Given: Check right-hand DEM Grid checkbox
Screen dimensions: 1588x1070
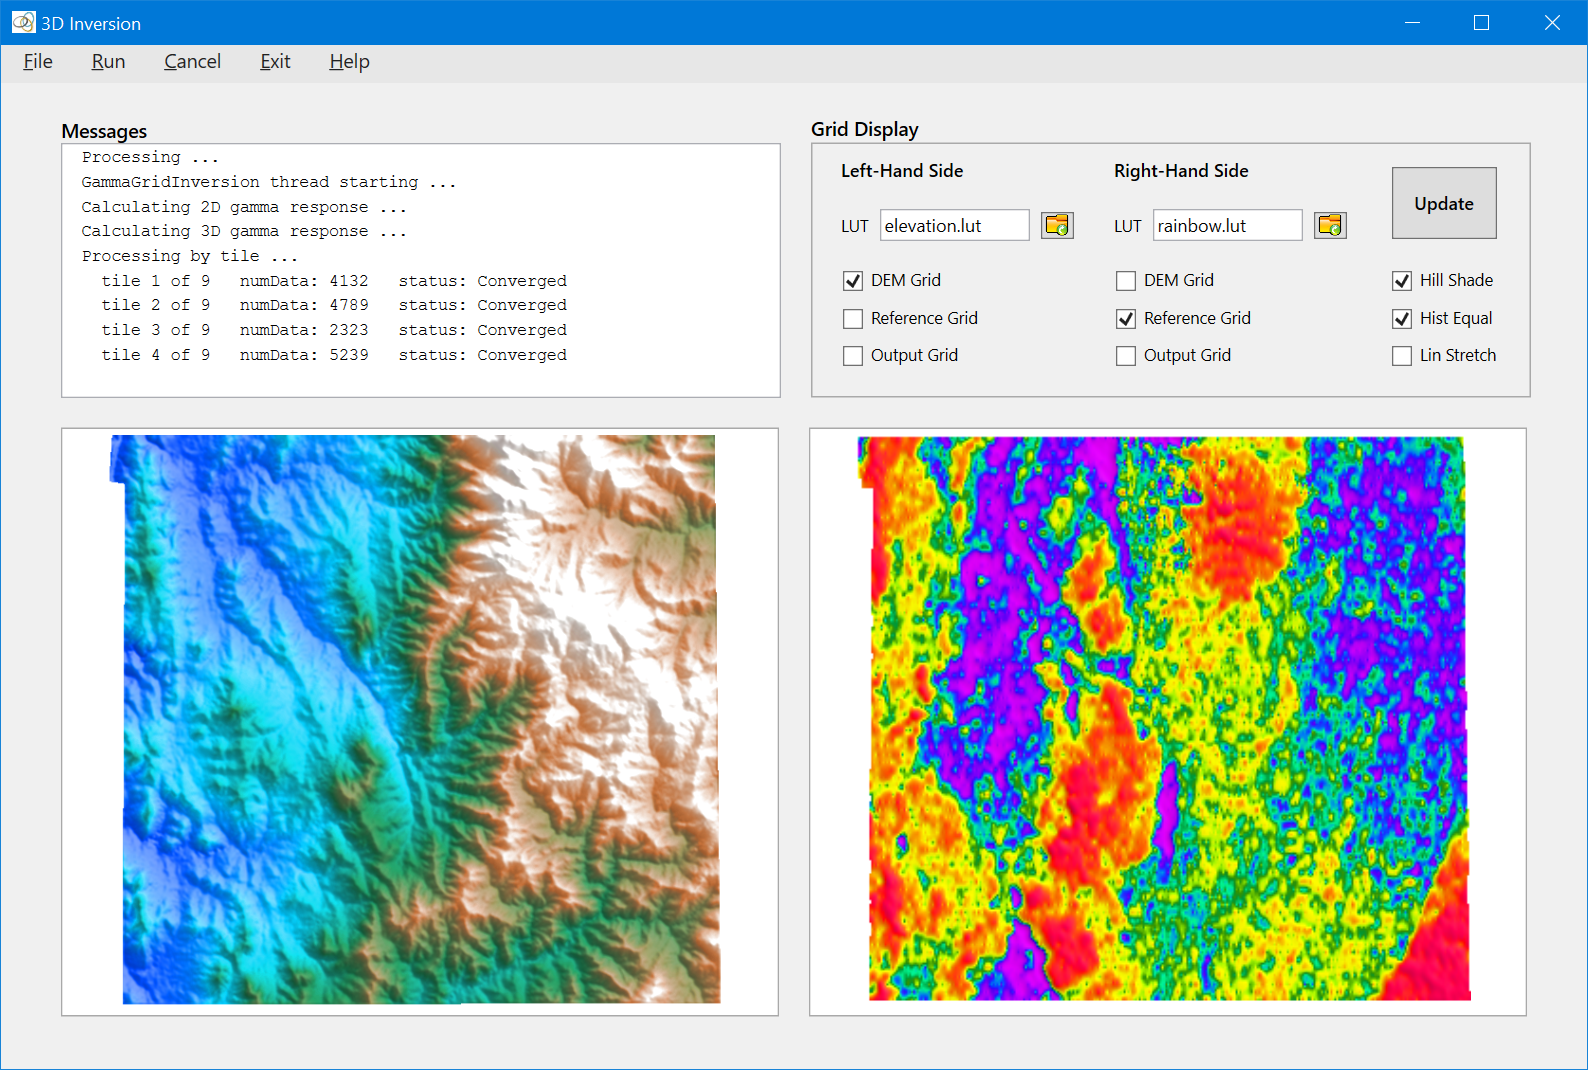Looking at the screenshot, I should (1126, 281).
